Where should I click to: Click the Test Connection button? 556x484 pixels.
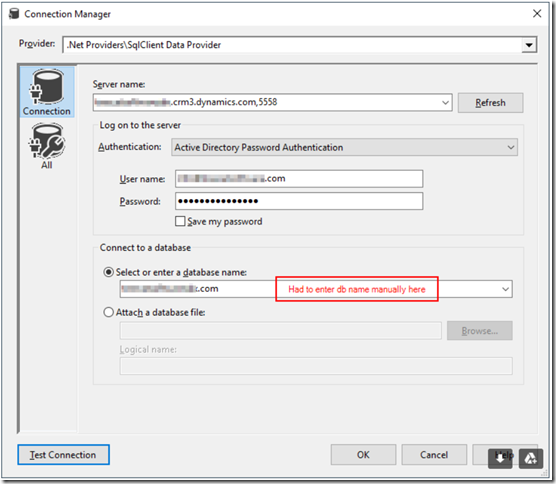pyautogui.click(x=63, y=455)
